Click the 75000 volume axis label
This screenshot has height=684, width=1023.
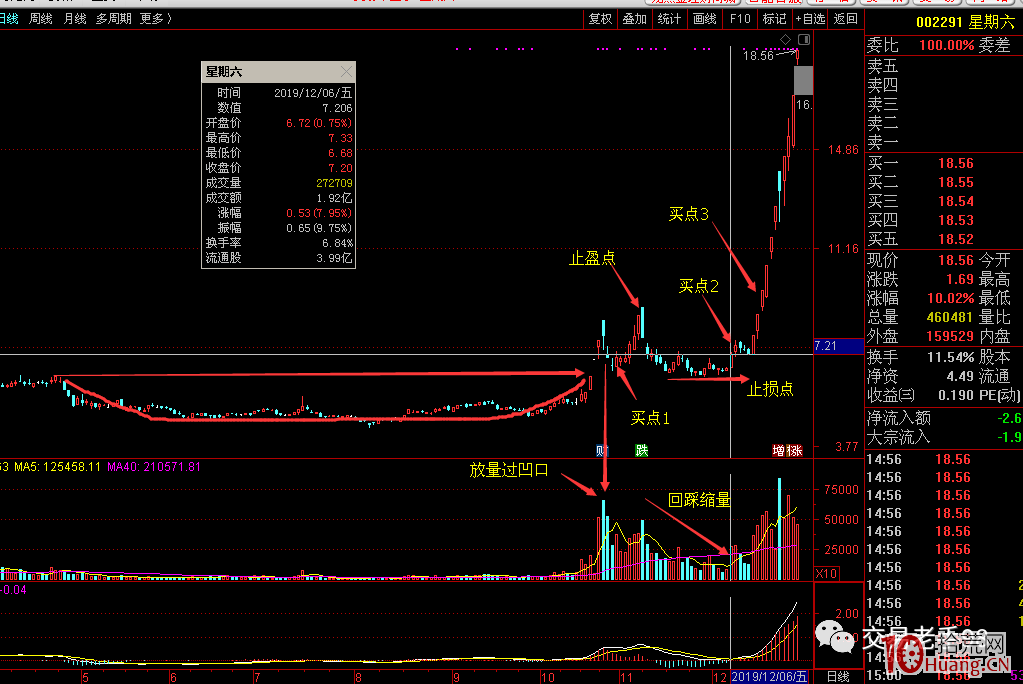[841, 490]
